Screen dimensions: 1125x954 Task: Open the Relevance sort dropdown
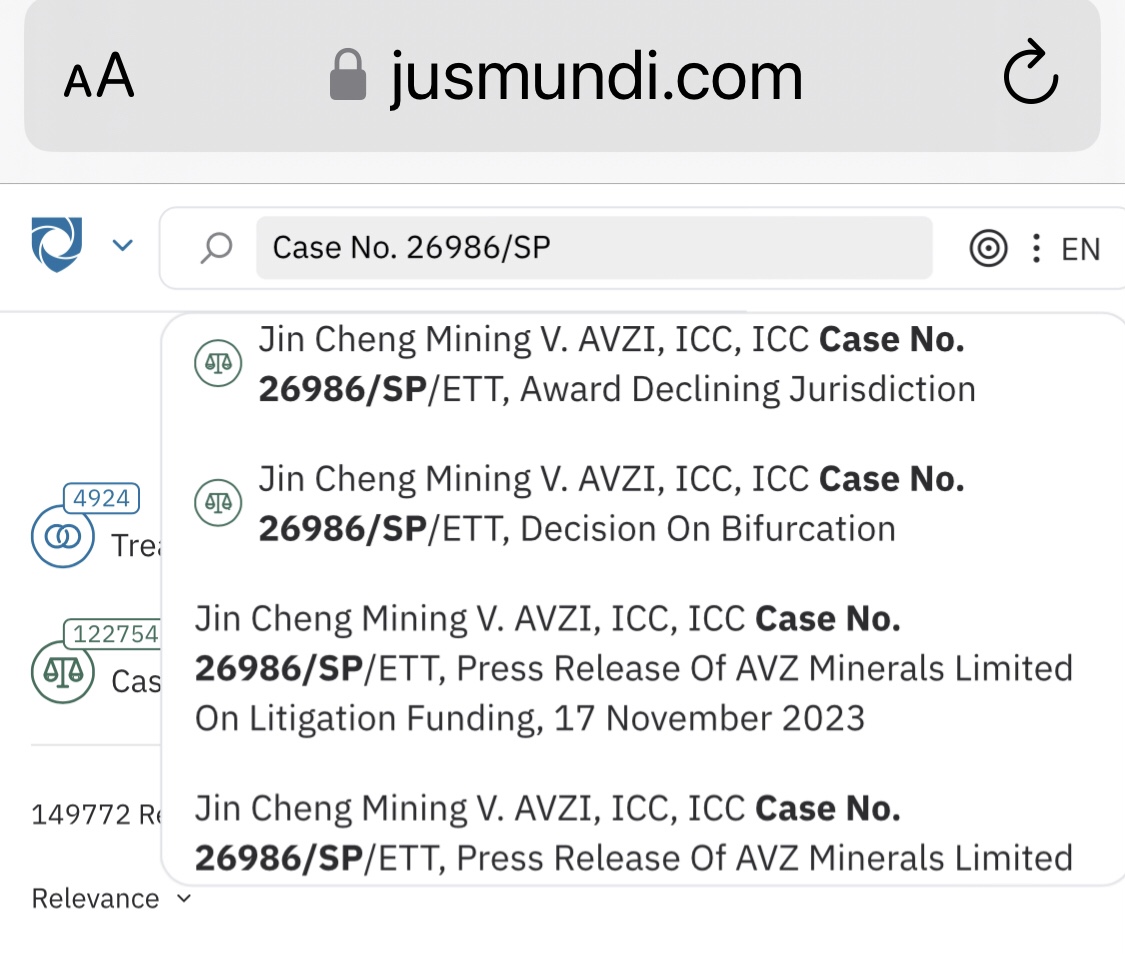click(x=110, y=899)
